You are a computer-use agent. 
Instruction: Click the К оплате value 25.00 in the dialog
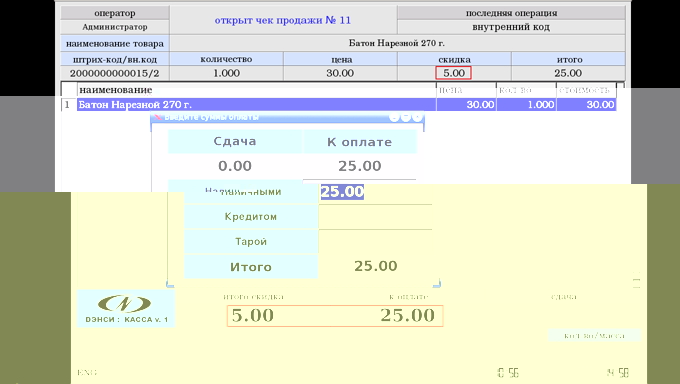pos(360,166)
